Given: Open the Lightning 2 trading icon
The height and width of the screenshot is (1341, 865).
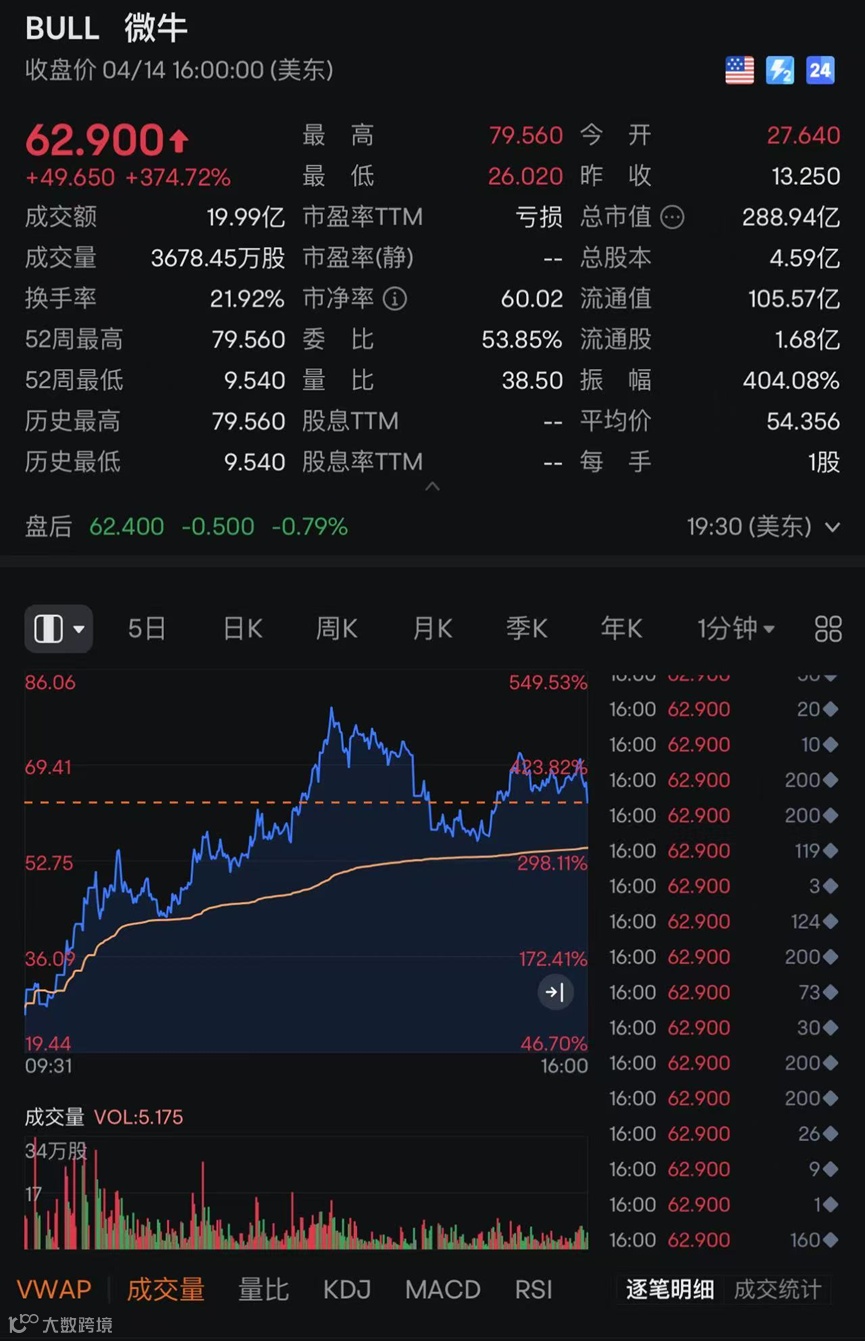Looking at the screenshot, I should pyautogui.click(x=780, y=70).
